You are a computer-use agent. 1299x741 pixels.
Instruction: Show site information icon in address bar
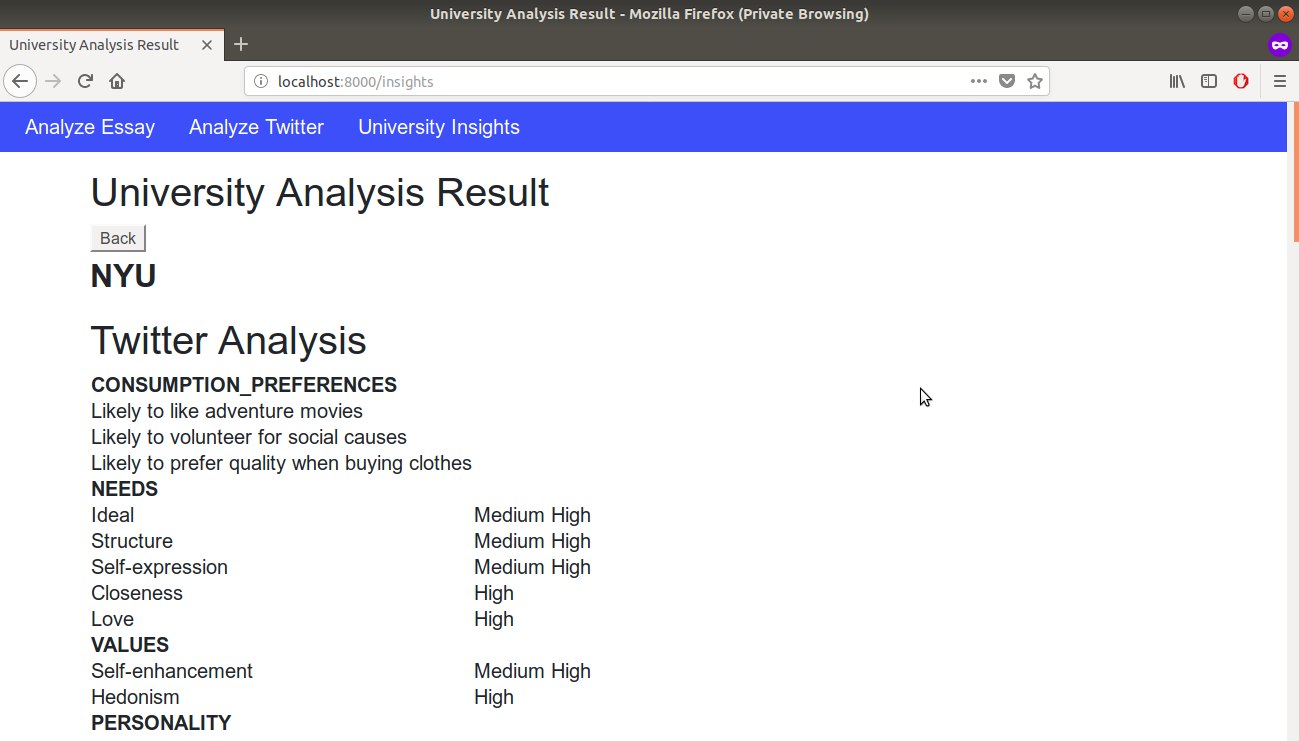pos(261,81)
